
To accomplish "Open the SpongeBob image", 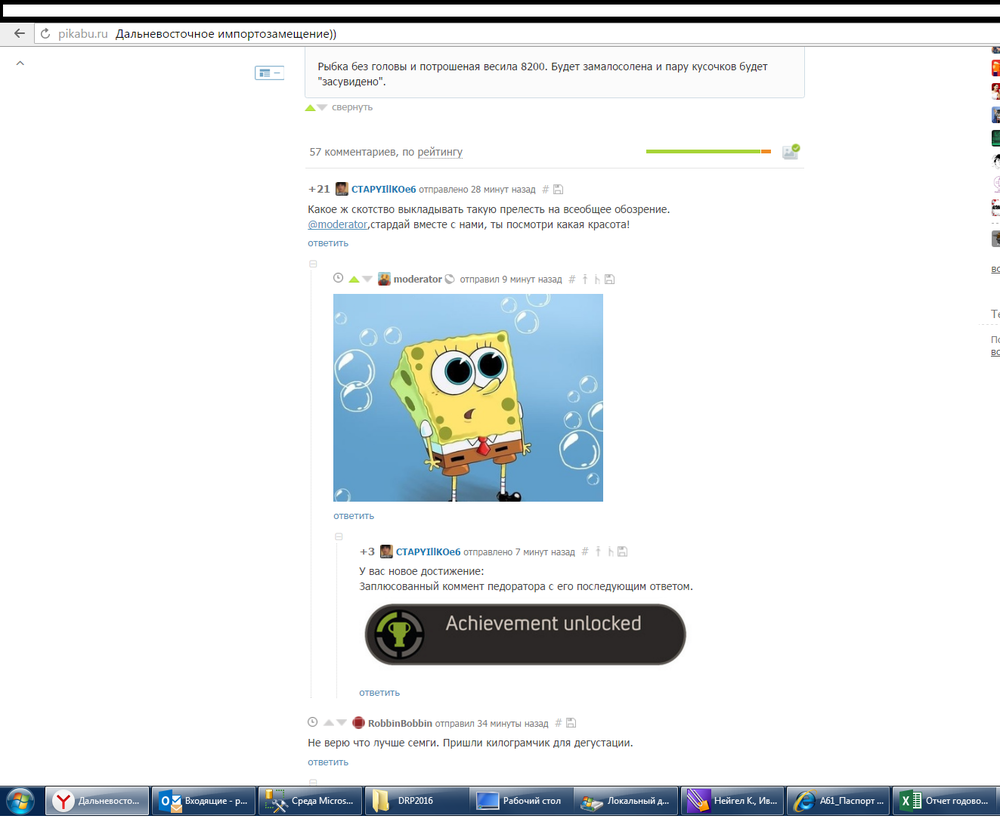I will tap(468, 397).
